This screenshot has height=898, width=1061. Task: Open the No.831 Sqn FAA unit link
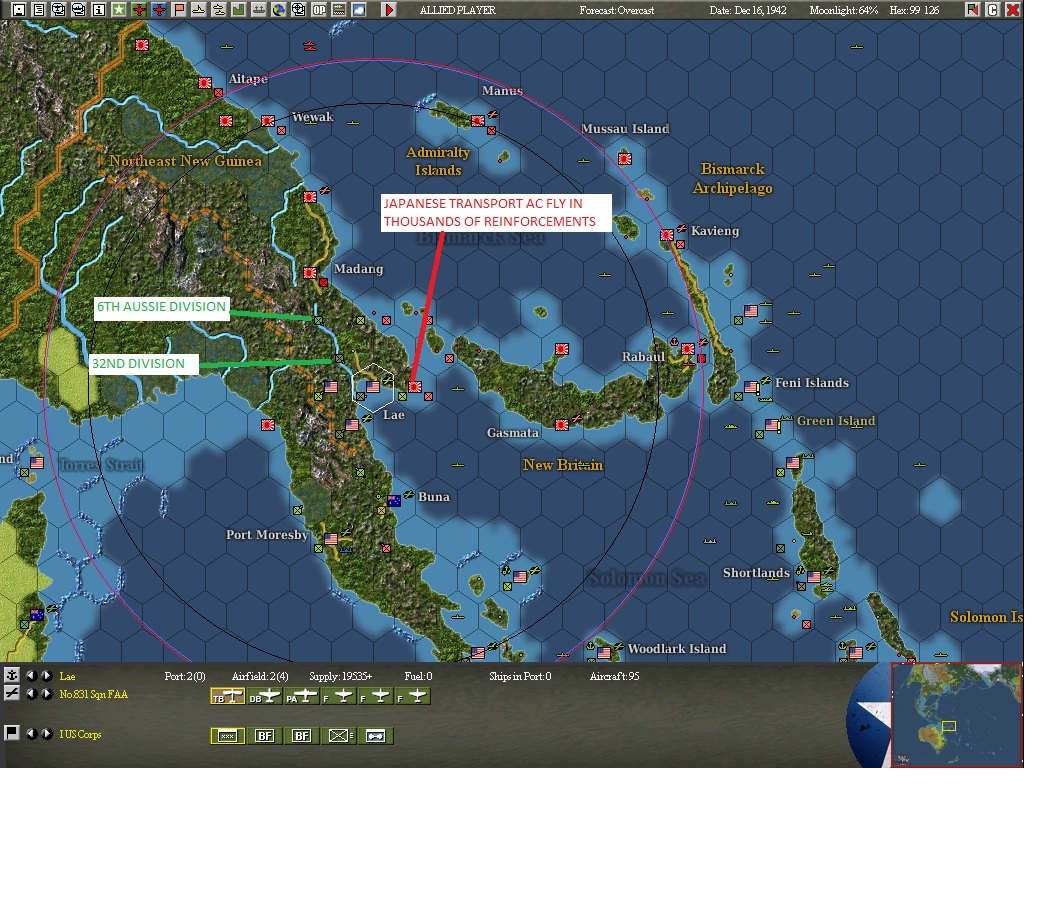tap(93, 694)
